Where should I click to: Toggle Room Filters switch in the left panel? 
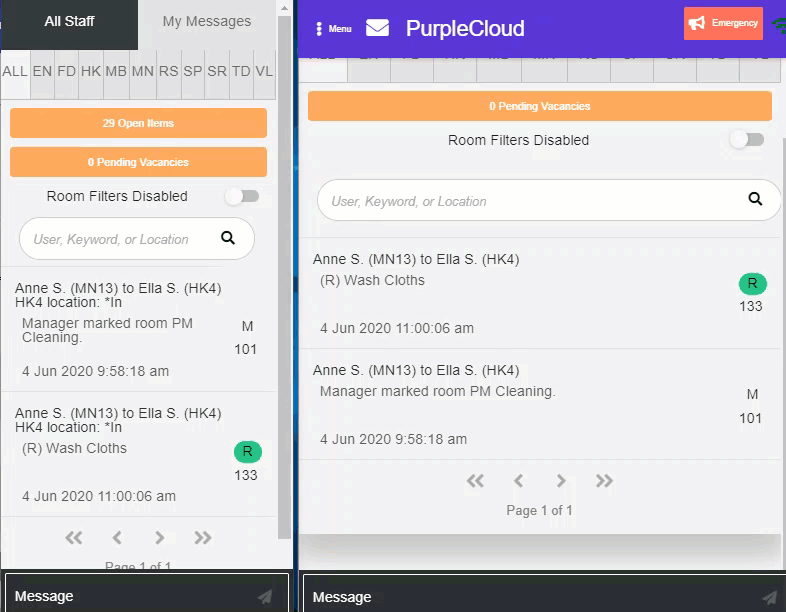click(242, 196)
